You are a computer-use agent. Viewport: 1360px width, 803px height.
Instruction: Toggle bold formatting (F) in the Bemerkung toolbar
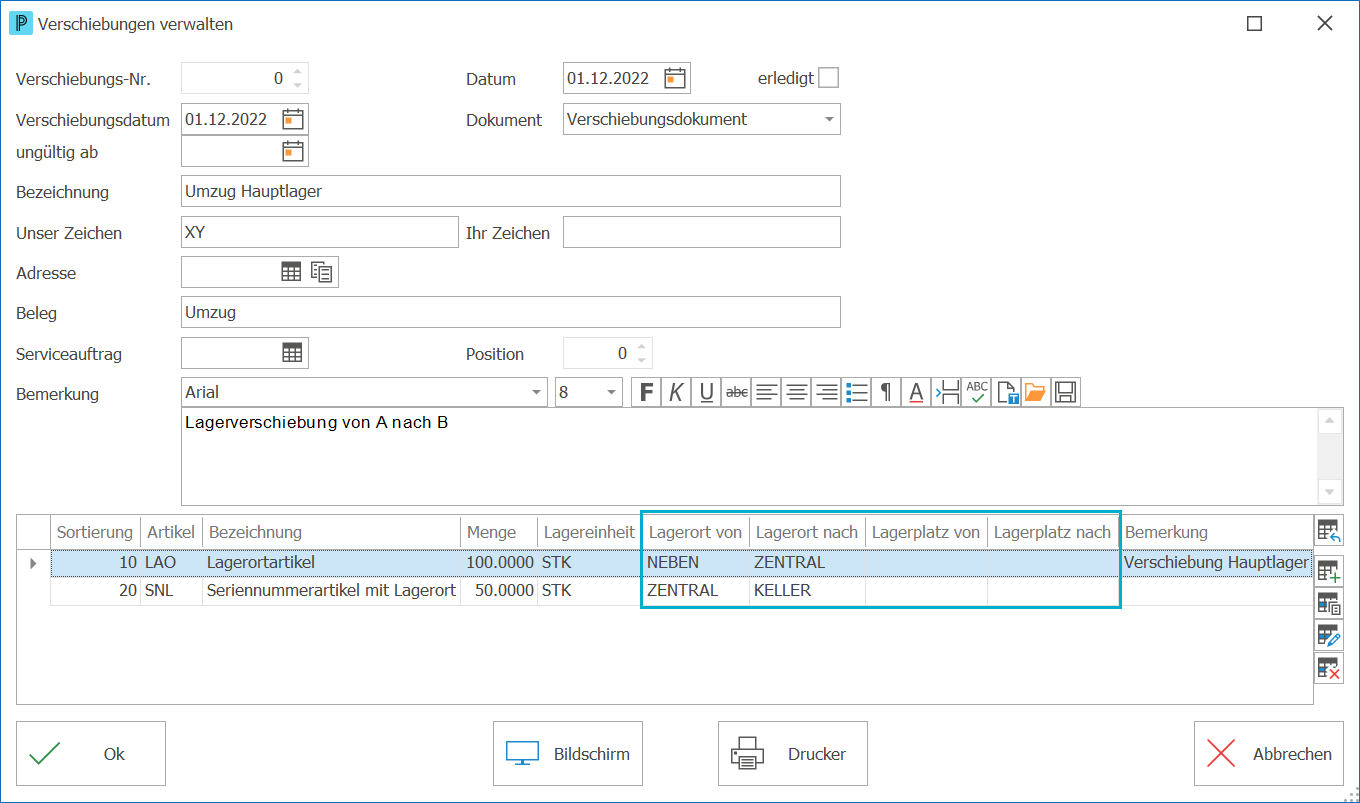647,393
